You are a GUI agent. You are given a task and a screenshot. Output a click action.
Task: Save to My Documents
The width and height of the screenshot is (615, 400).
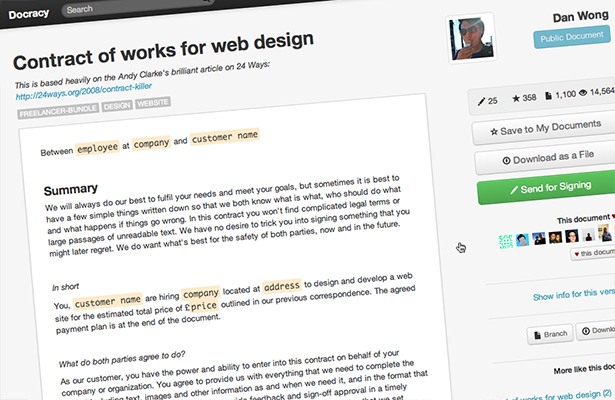(545, 128)
